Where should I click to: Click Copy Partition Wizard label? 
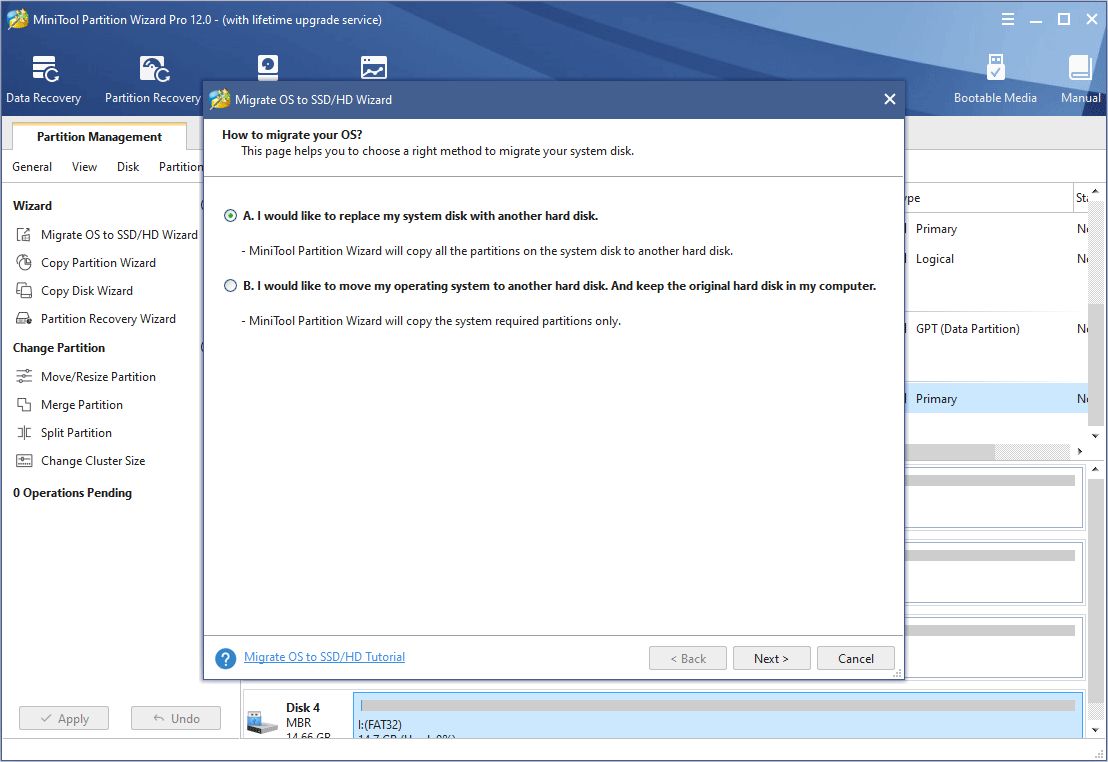(x=98, y=263)
